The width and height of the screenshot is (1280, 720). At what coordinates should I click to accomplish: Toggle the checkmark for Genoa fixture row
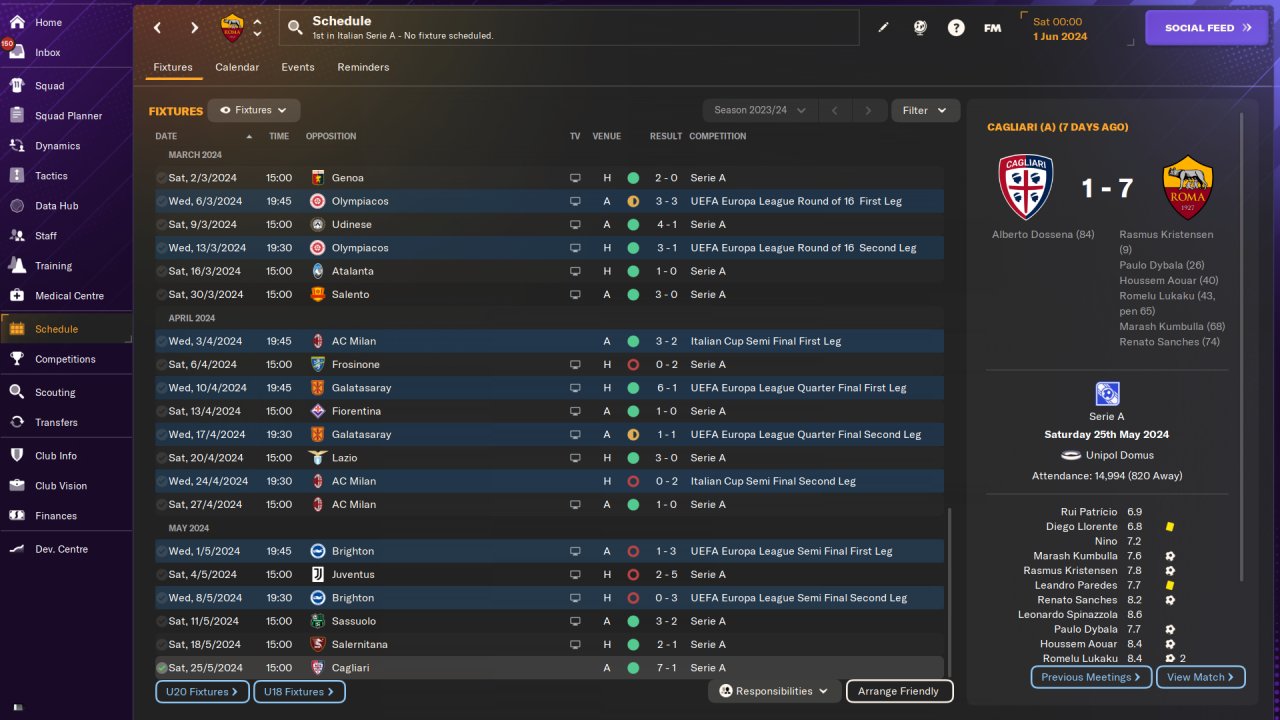[x=161, y=178]
